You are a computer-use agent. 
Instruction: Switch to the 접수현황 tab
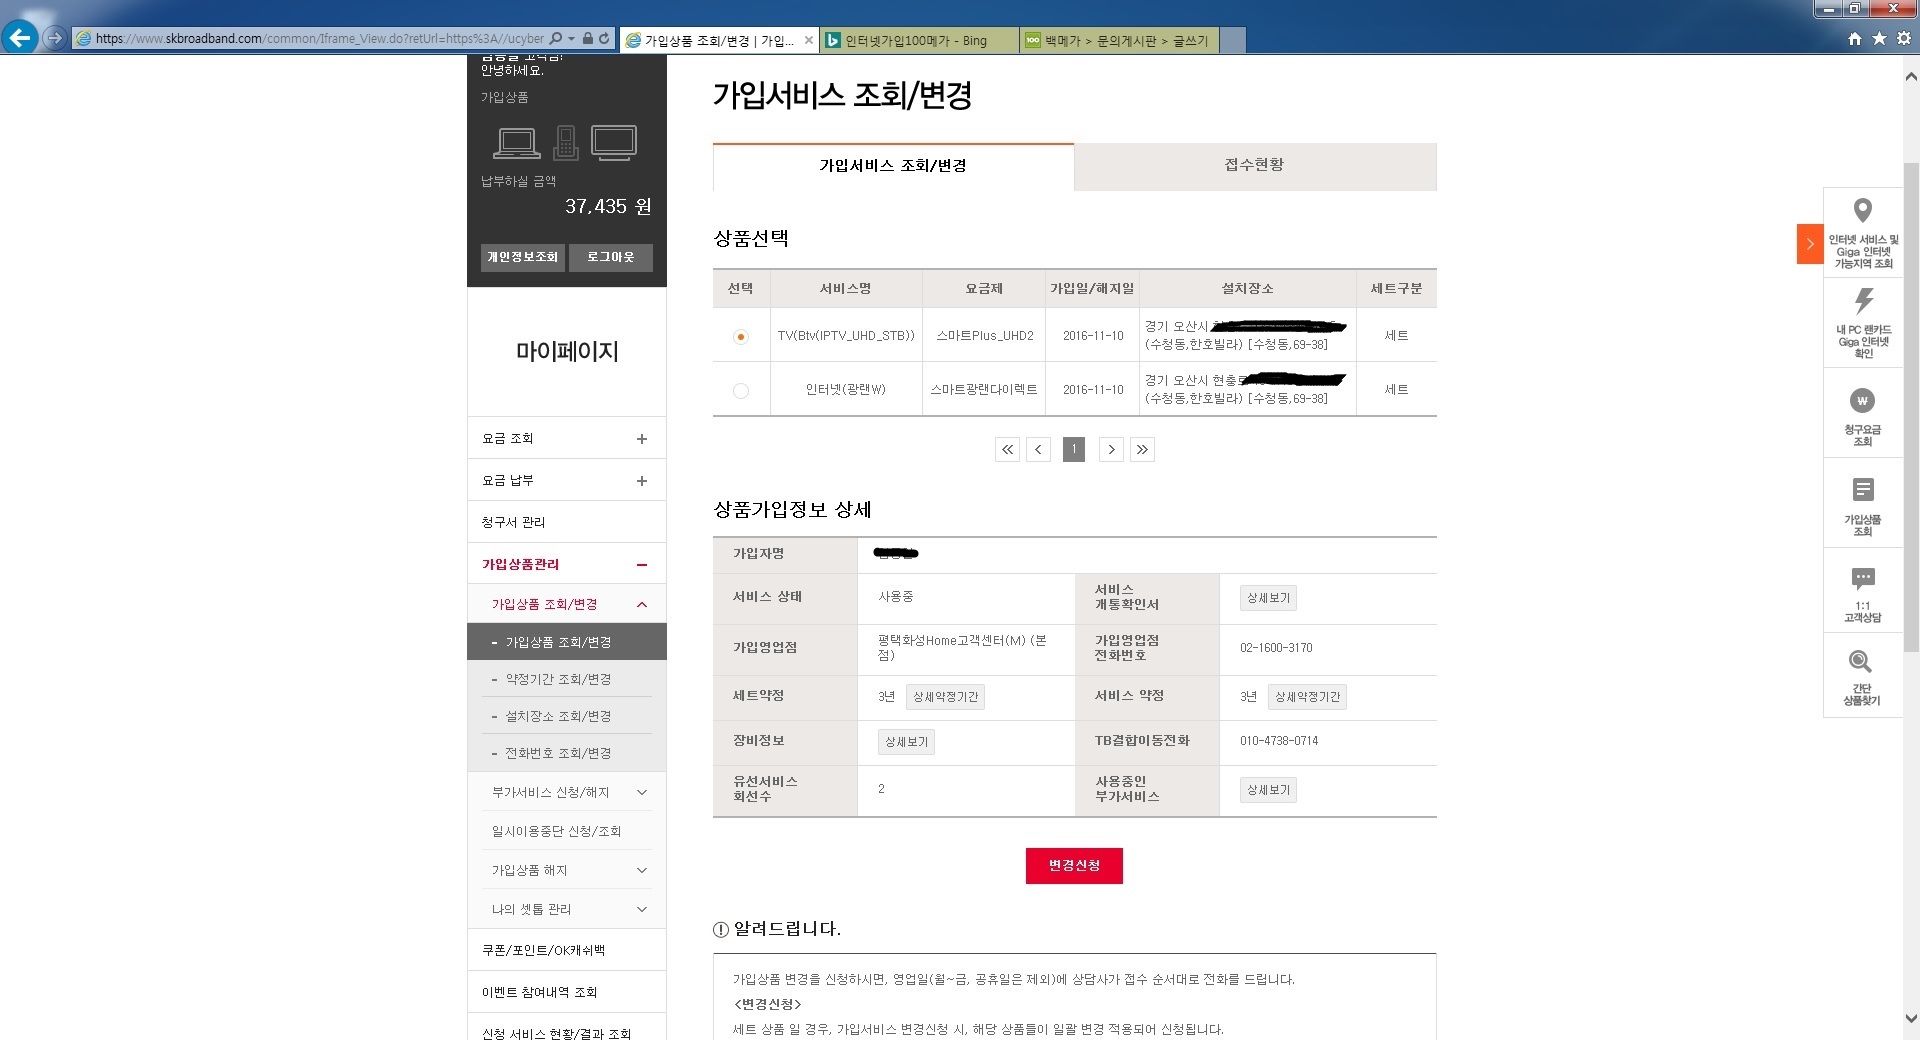[1254, 166]
